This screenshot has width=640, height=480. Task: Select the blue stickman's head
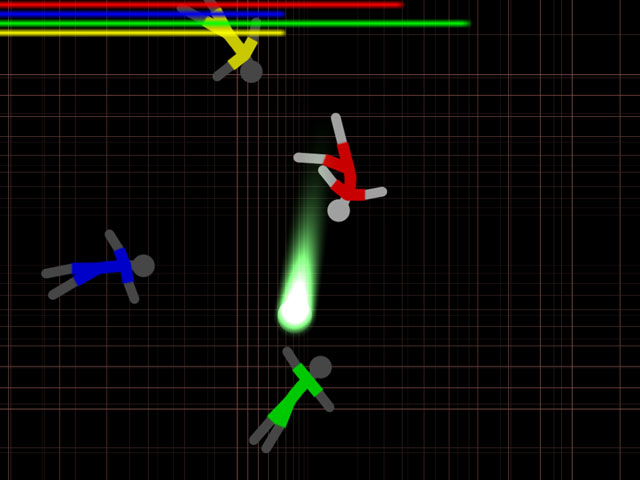[143, 265]
